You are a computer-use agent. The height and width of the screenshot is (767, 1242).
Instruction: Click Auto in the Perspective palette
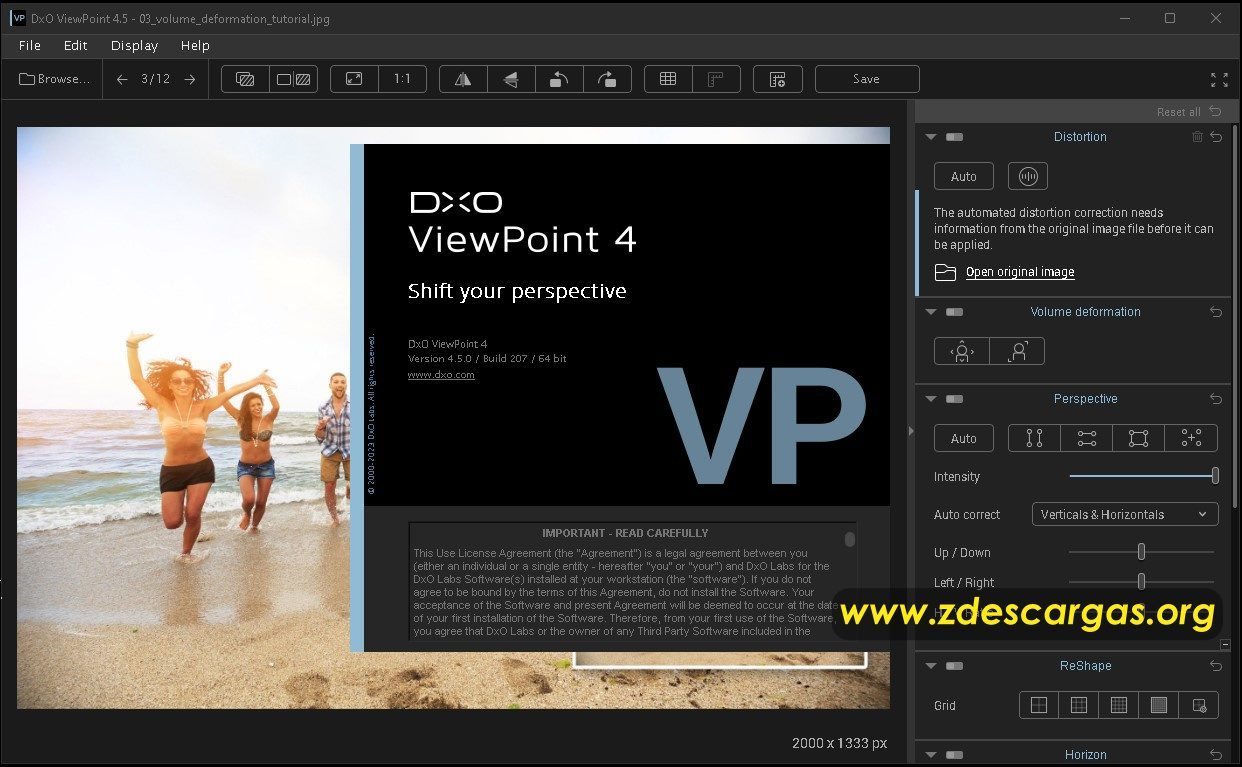pos(964,438)
